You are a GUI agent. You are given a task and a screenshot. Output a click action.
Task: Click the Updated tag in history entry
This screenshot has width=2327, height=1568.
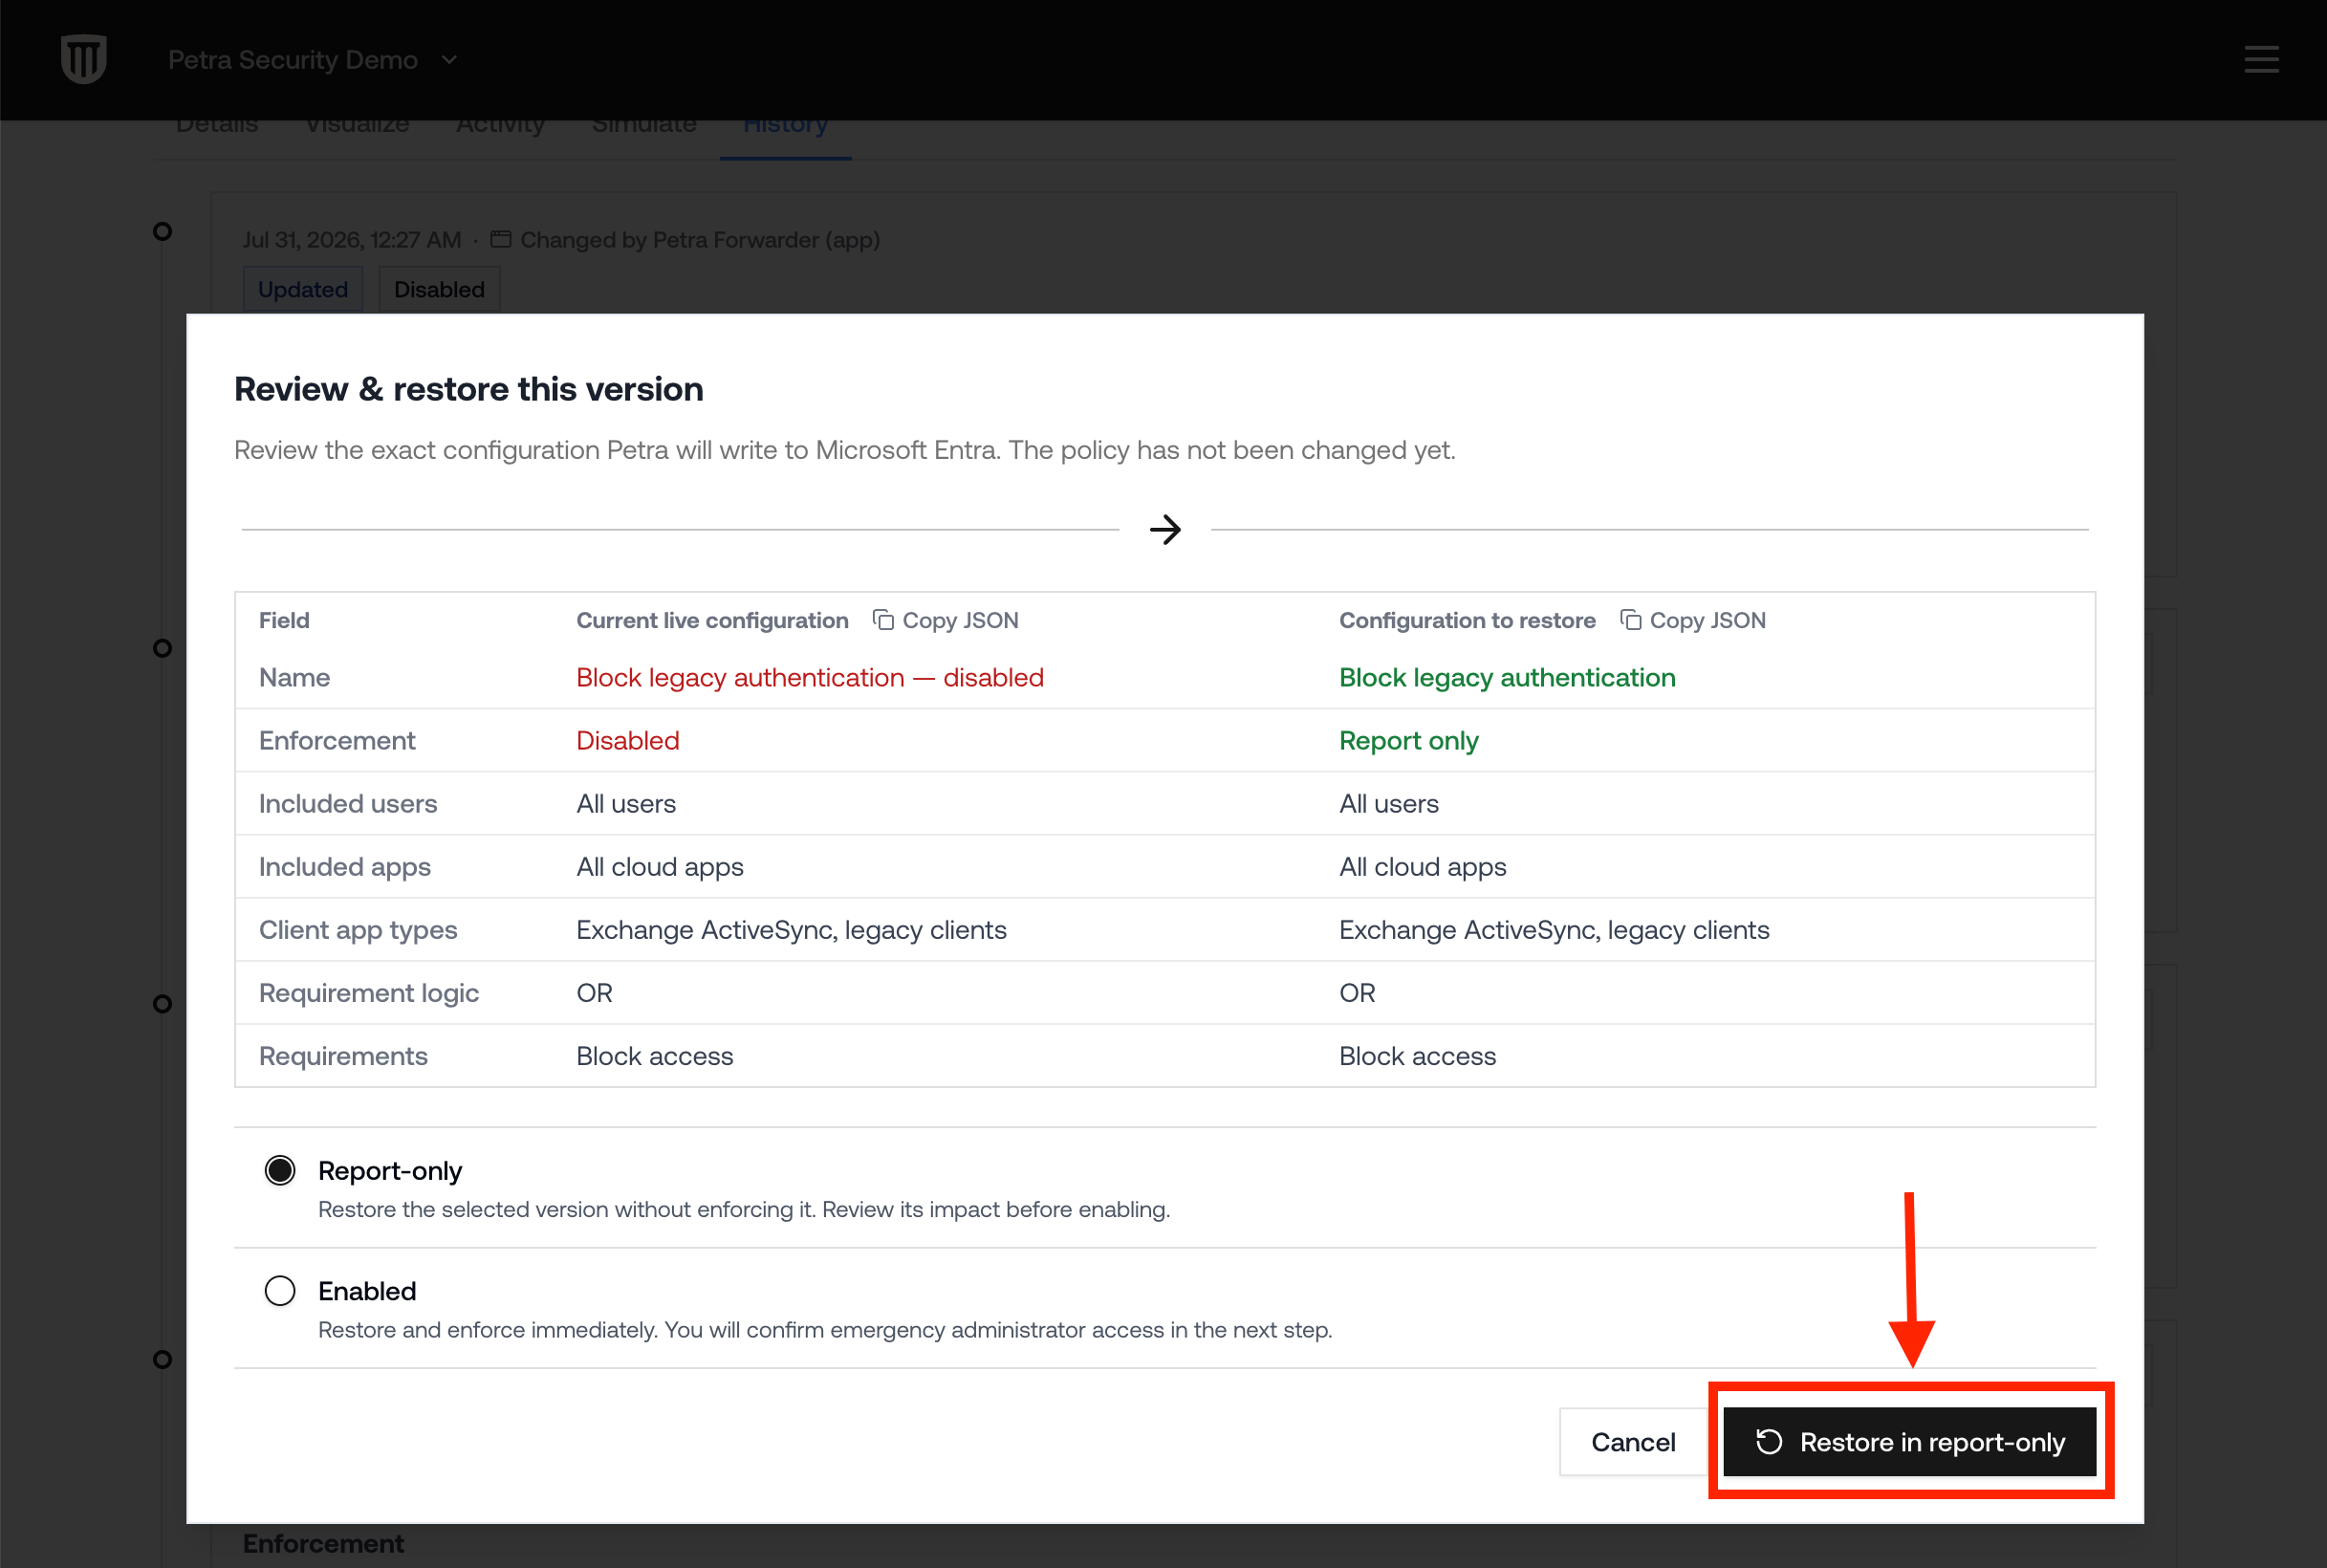(x=303, y=289)
